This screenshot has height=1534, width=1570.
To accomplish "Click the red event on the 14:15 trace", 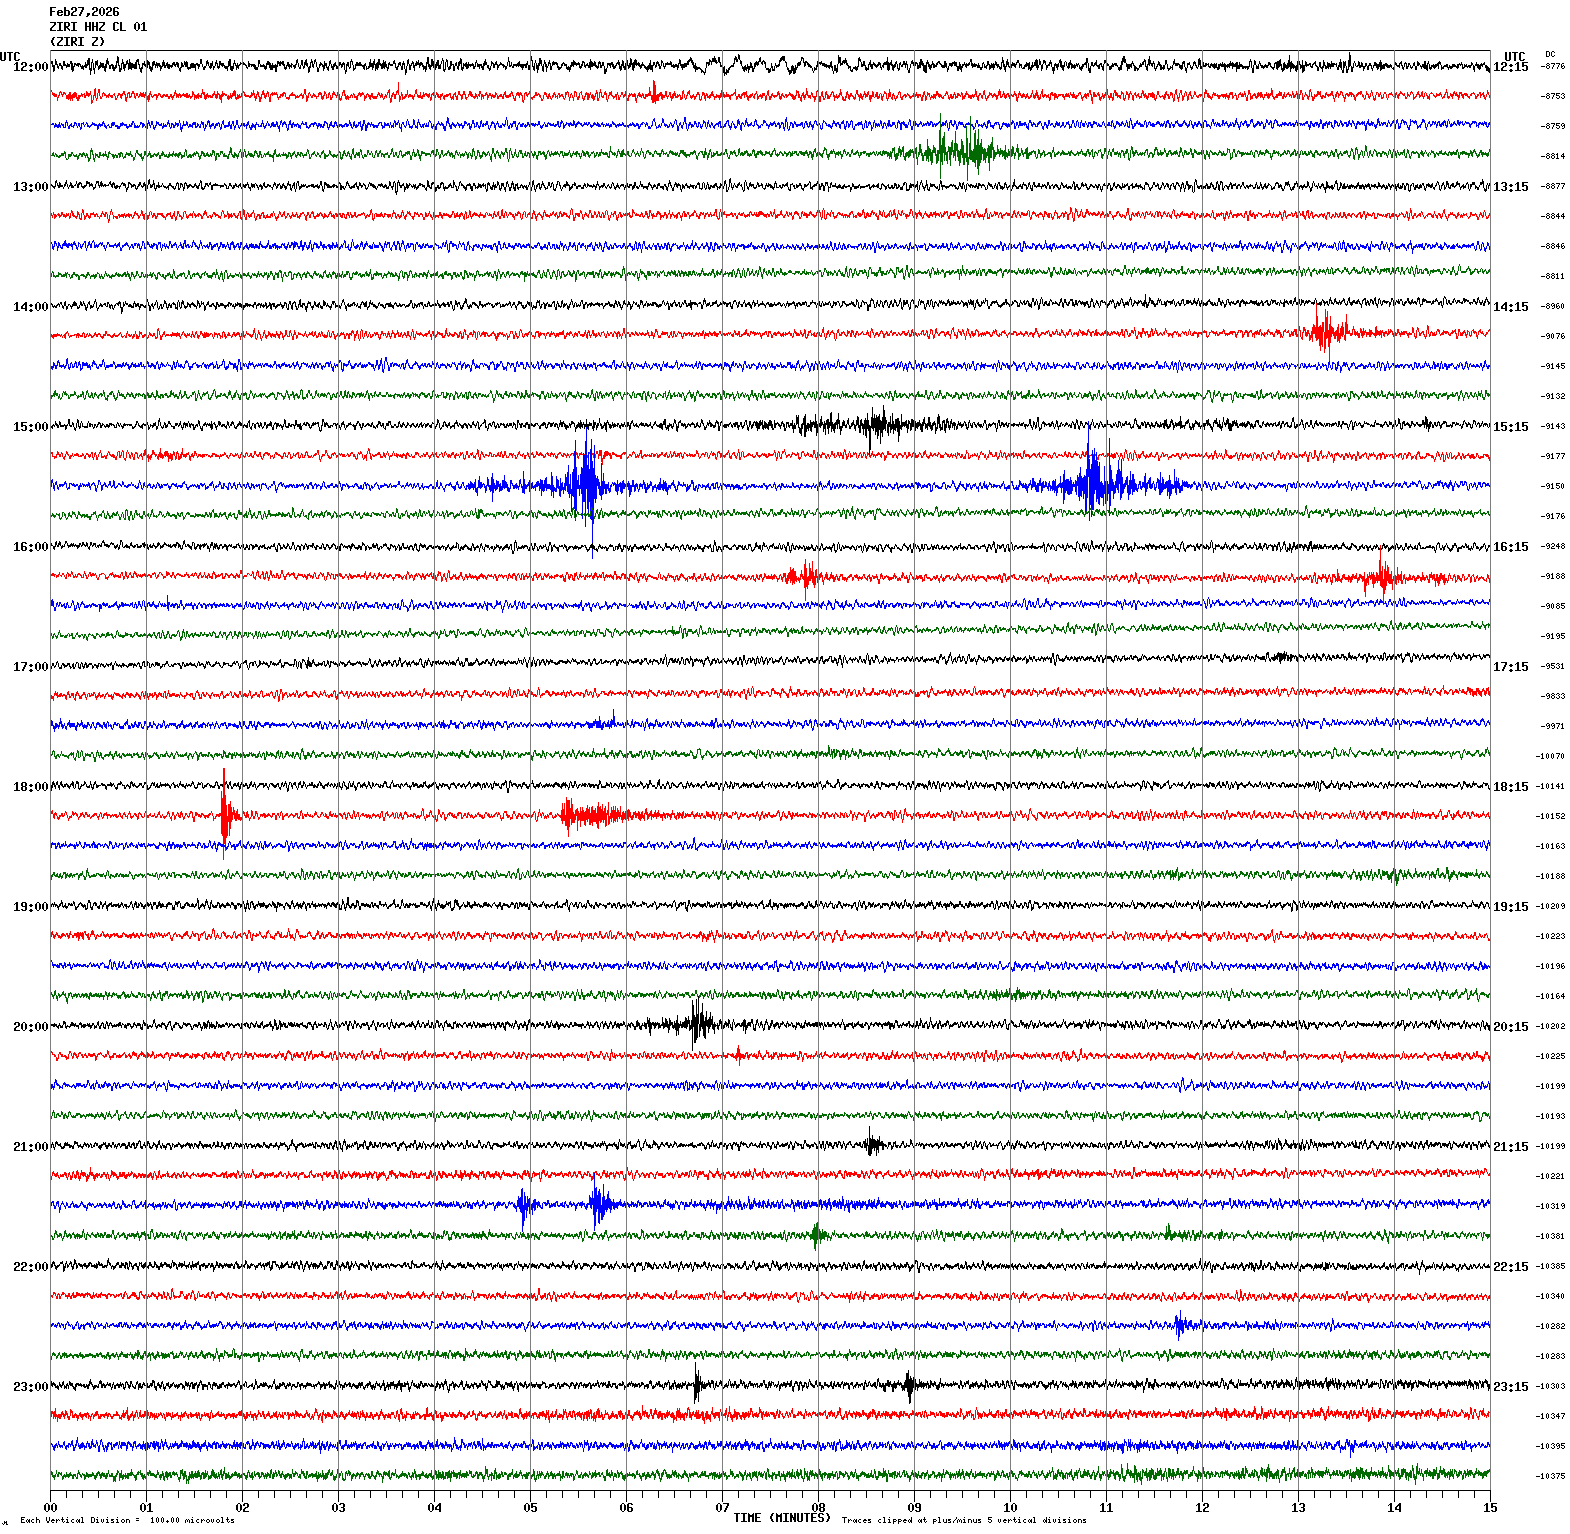I will [1327, 330].
